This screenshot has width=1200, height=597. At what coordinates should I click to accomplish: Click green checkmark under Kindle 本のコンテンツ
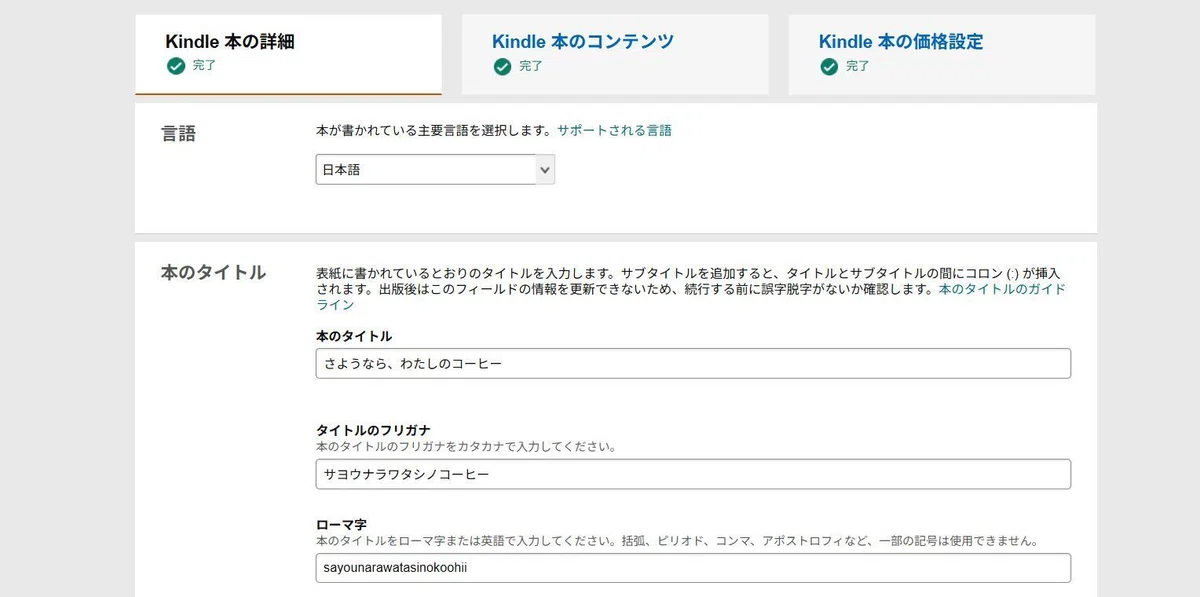(502, 66)
